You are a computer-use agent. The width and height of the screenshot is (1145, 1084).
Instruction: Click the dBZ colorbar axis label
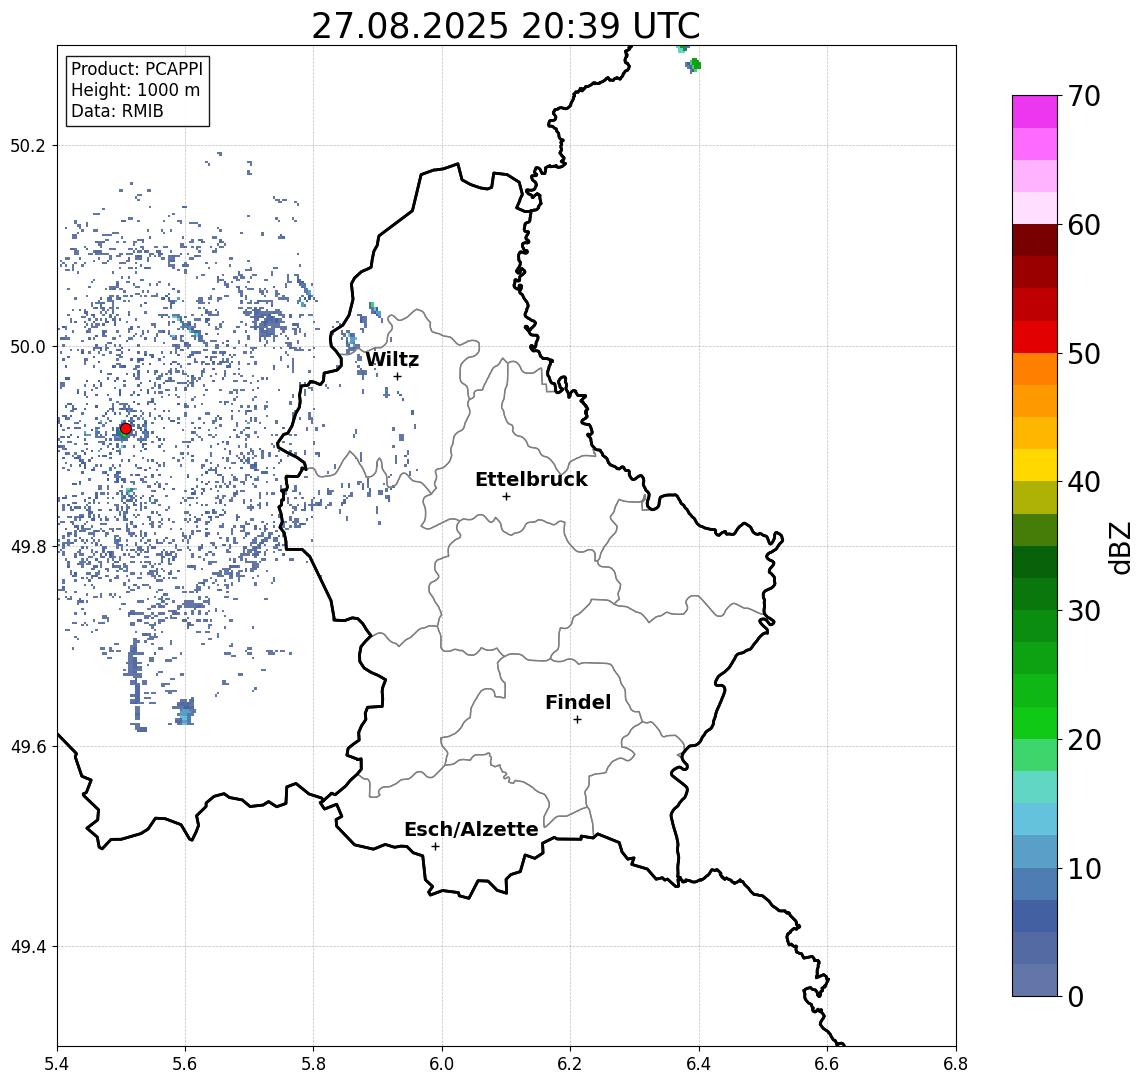click(x=1119, y=547)
